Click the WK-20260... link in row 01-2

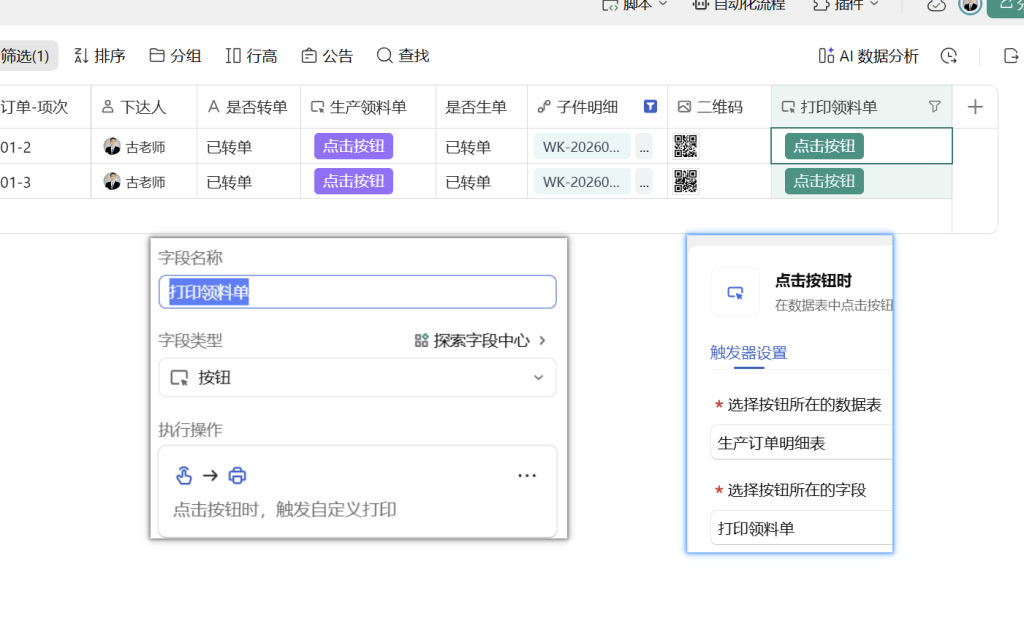[582, 147]
